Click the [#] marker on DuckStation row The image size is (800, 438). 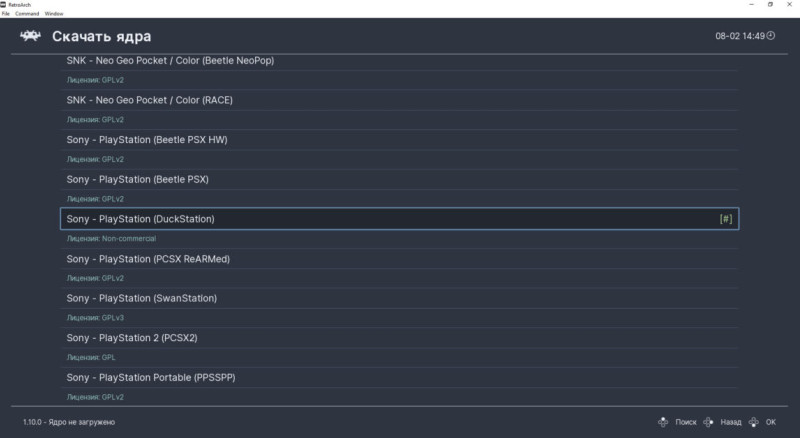(x=726, y=219)
